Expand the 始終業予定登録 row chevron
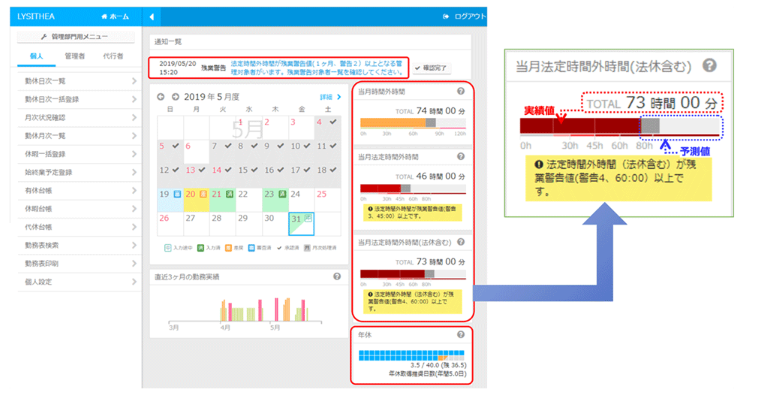Image resolution: width=780 pixels, height=396 pixels. coord(134,172)
